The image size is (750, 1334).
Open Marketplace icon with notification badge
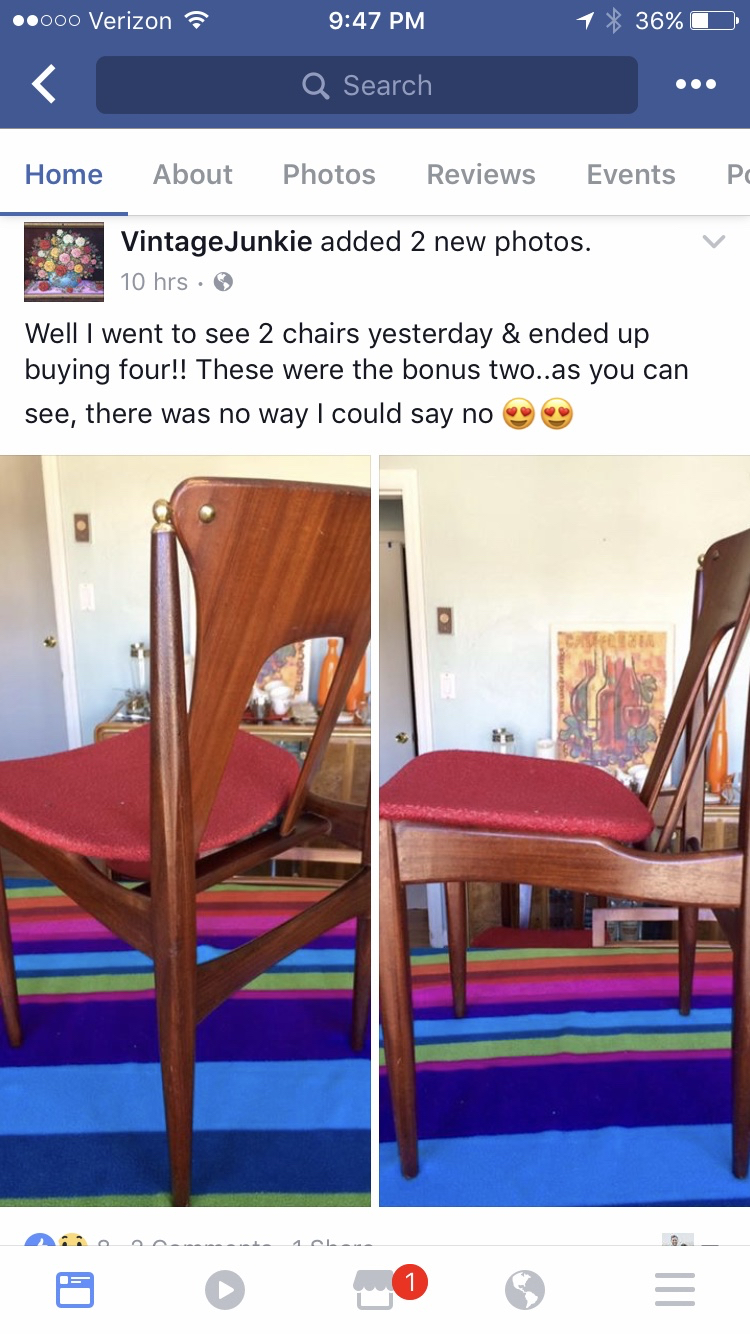[376, 1290]
